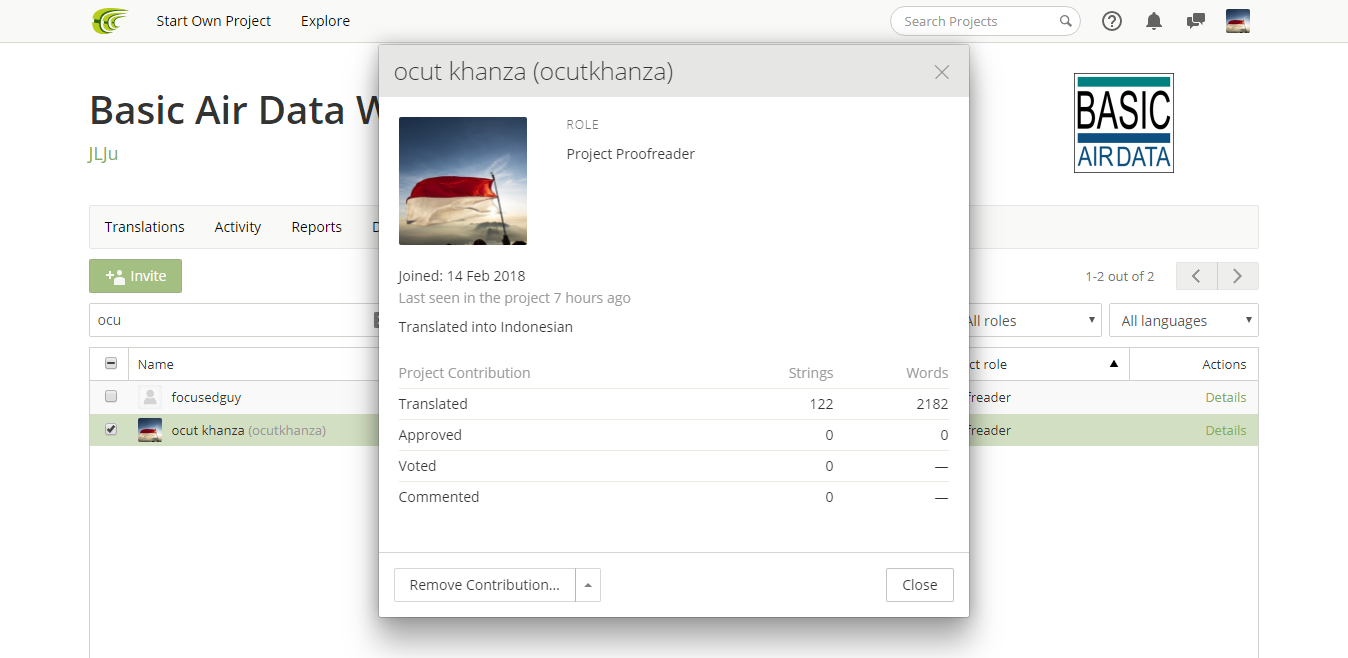Open the All roles dropdown
The image size is (1348, 658).
pos(1031,321)
